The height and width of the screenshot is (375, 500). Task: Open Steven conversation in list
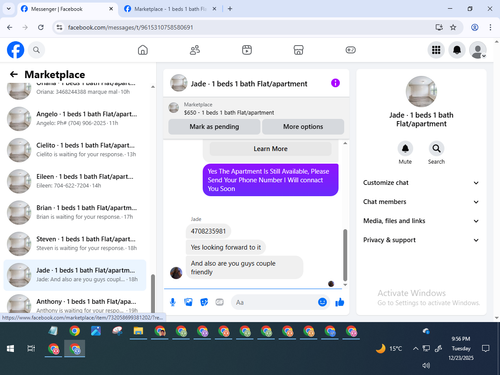75,244
